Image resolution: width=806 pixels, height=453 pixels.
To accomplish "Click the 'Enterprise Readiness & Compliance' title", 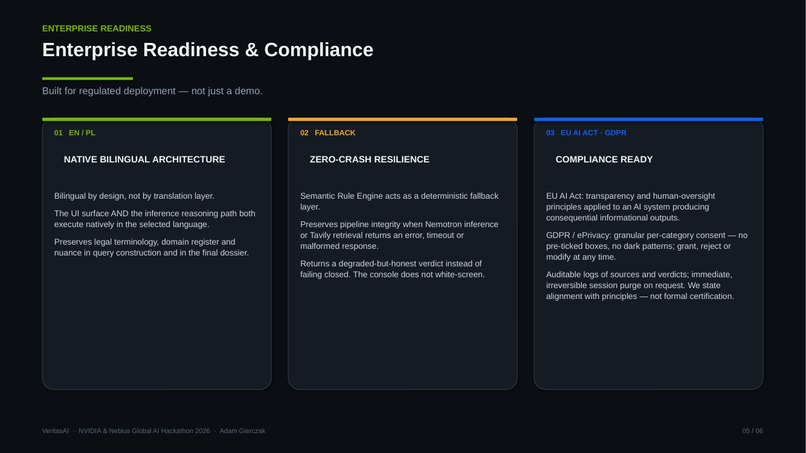I will click(x=208, y=50).
